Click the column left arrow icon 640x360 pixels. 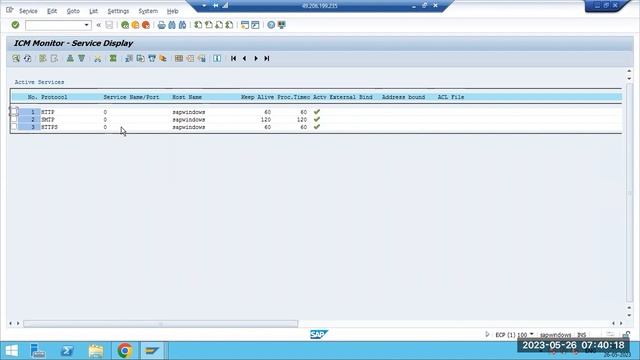pyautogui.click(x=244, y=58)
